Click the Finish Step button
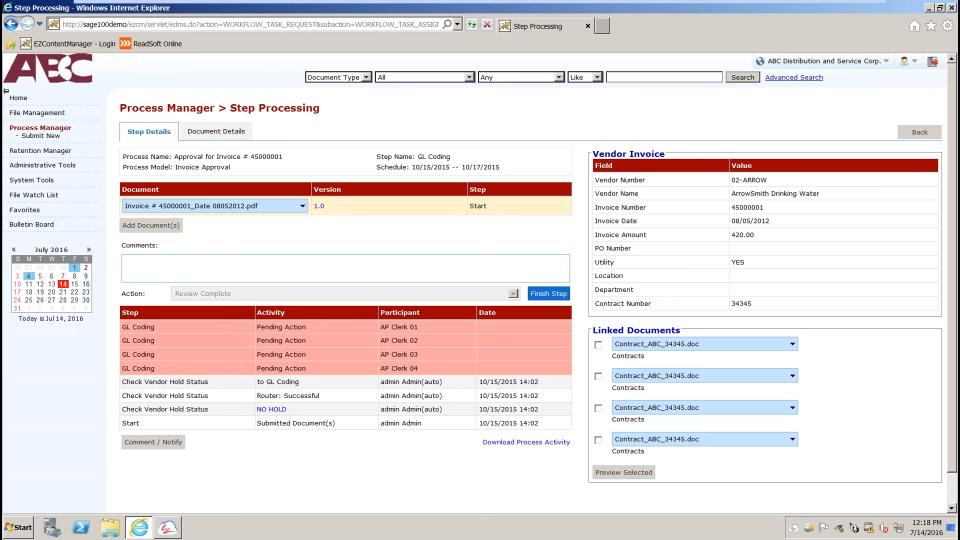Image resolution: width=960 pixels, height=540 pixels. 549,294
